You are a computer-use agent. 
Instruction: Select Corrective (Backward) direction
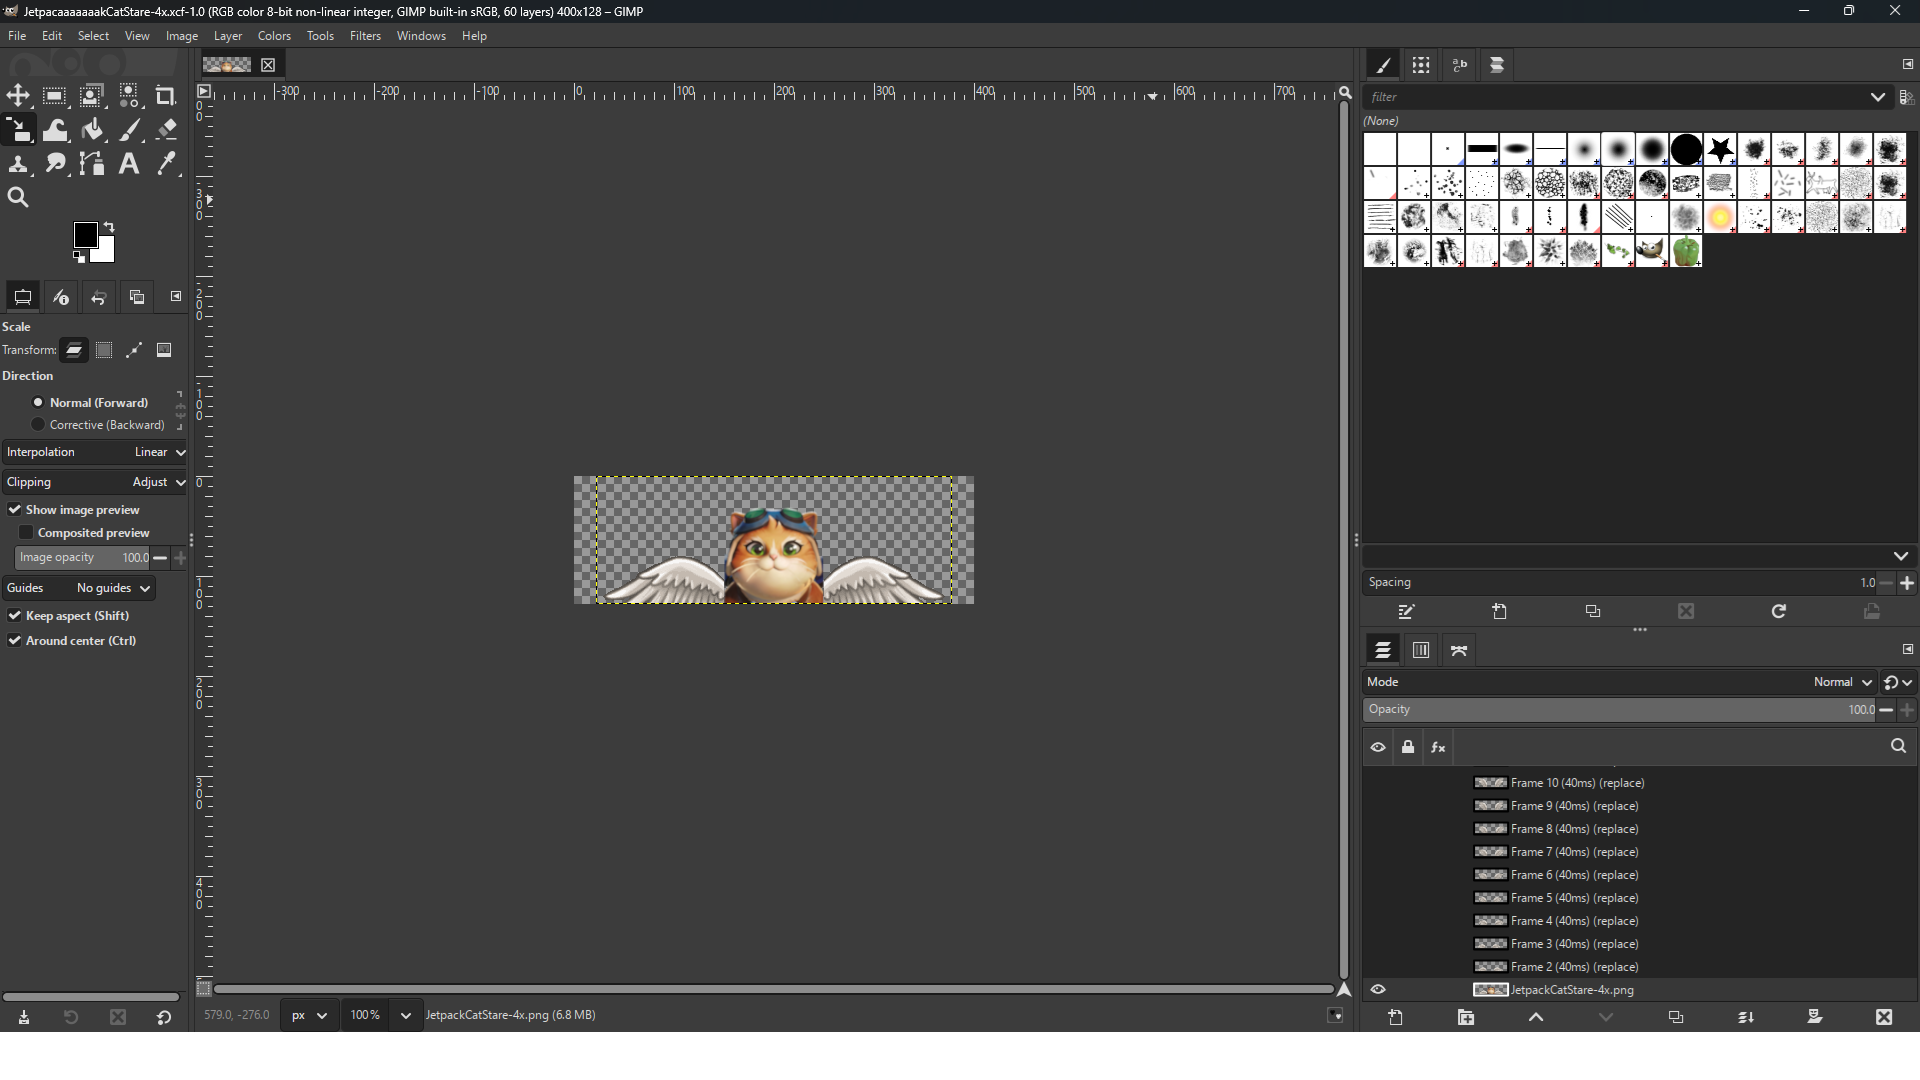tap(38, 425)
